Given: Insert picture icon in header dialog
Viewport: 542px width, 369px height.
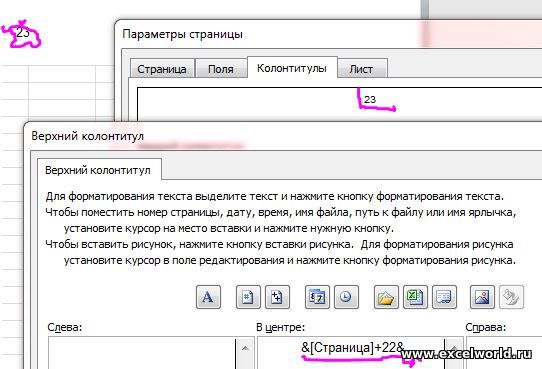Looking at the screenshot, I should click(482, 297).
